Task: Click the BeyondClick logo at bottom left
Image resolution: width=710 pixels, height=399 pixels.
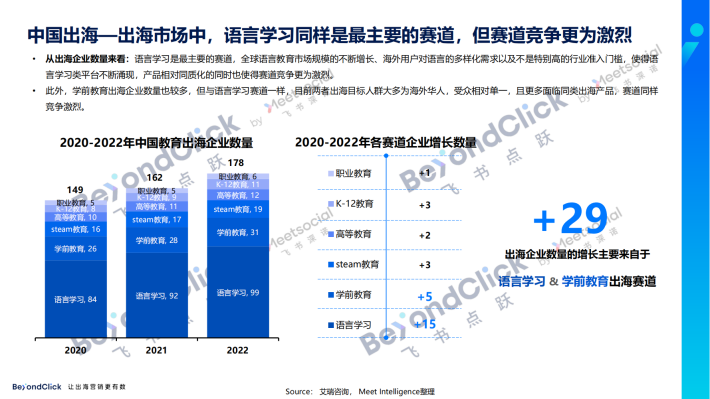Action: 37,387
